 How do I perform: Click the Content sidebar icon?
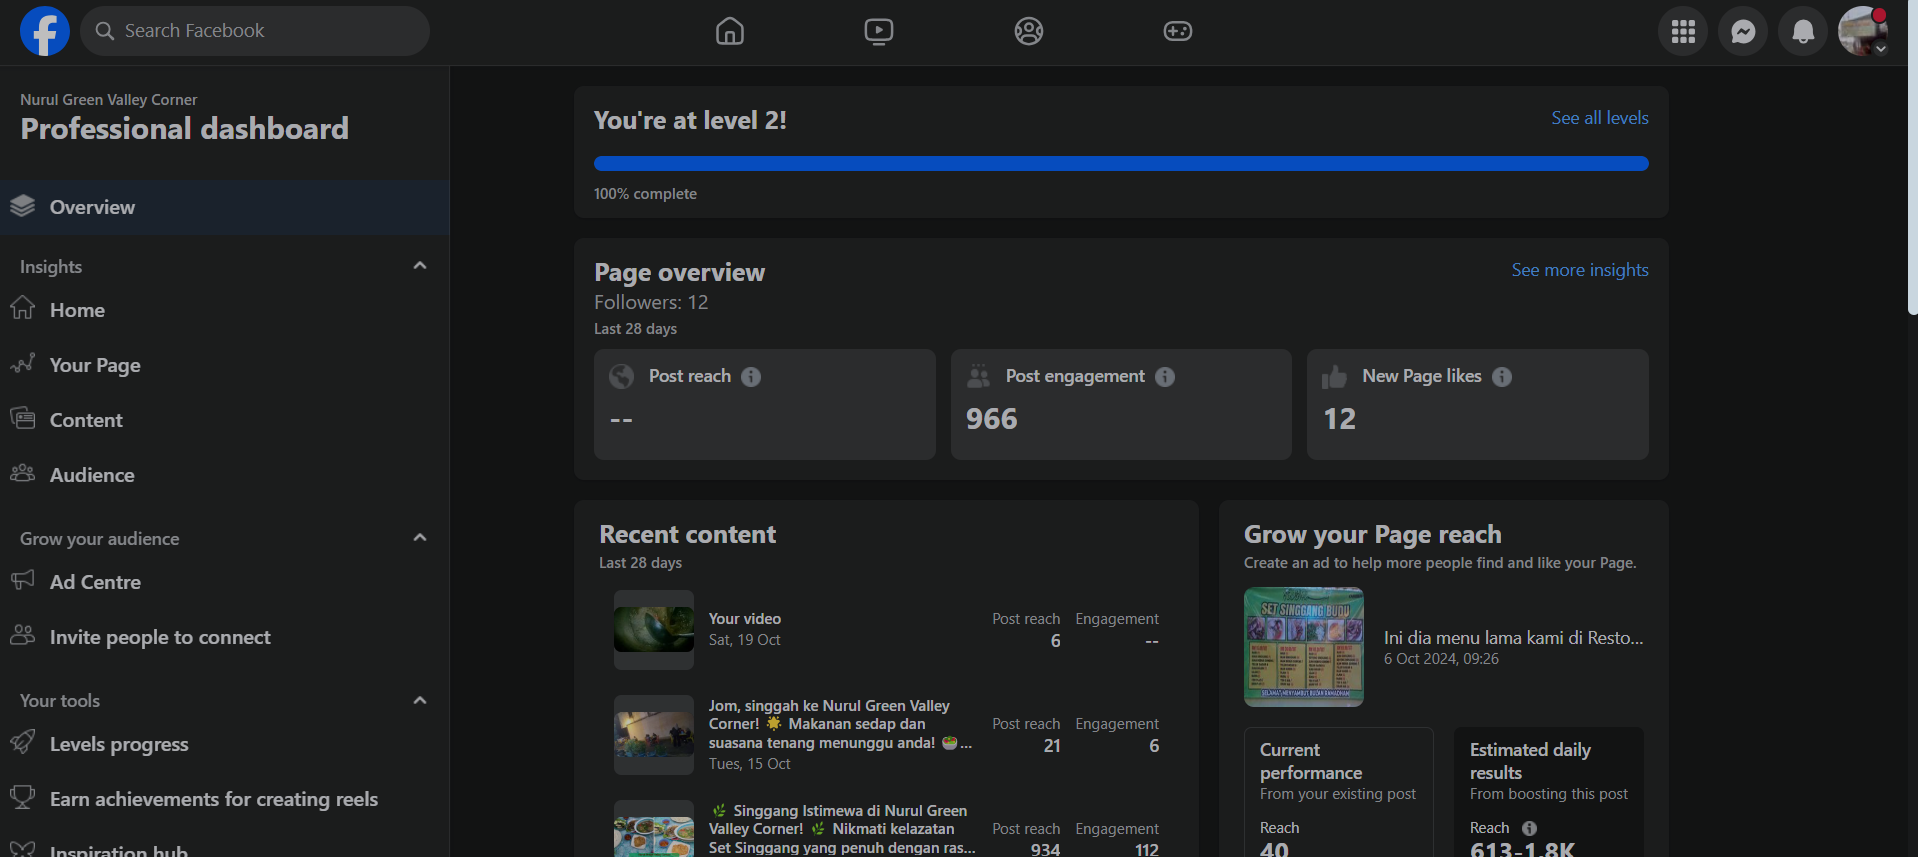coord(22,418)
